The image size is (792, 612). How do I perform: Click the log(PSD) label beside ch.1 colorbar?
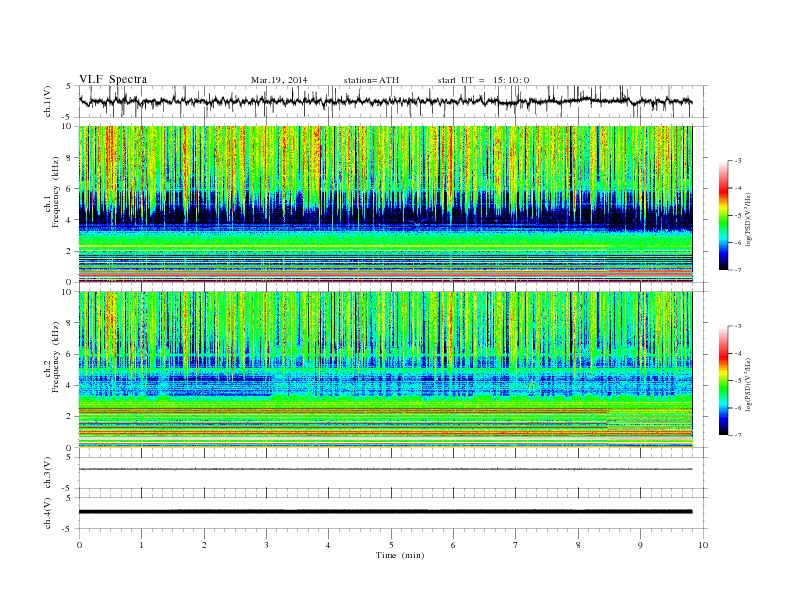coord(749,220)
